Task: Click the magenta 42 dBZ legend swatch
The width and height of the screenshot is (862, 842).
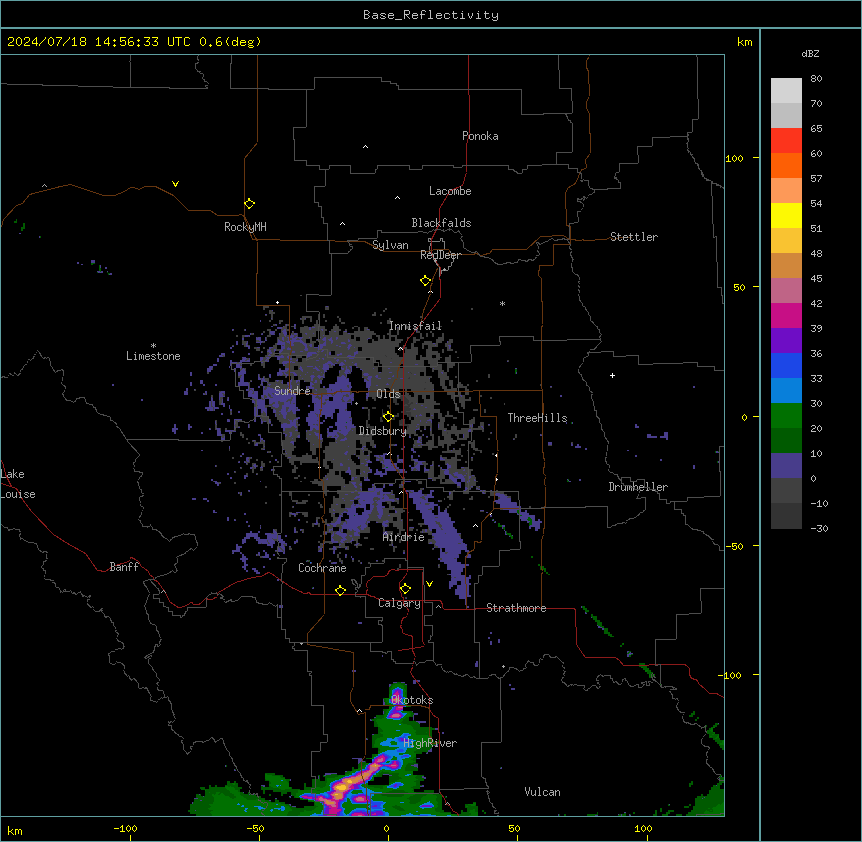Action: [x=786, y=315]
